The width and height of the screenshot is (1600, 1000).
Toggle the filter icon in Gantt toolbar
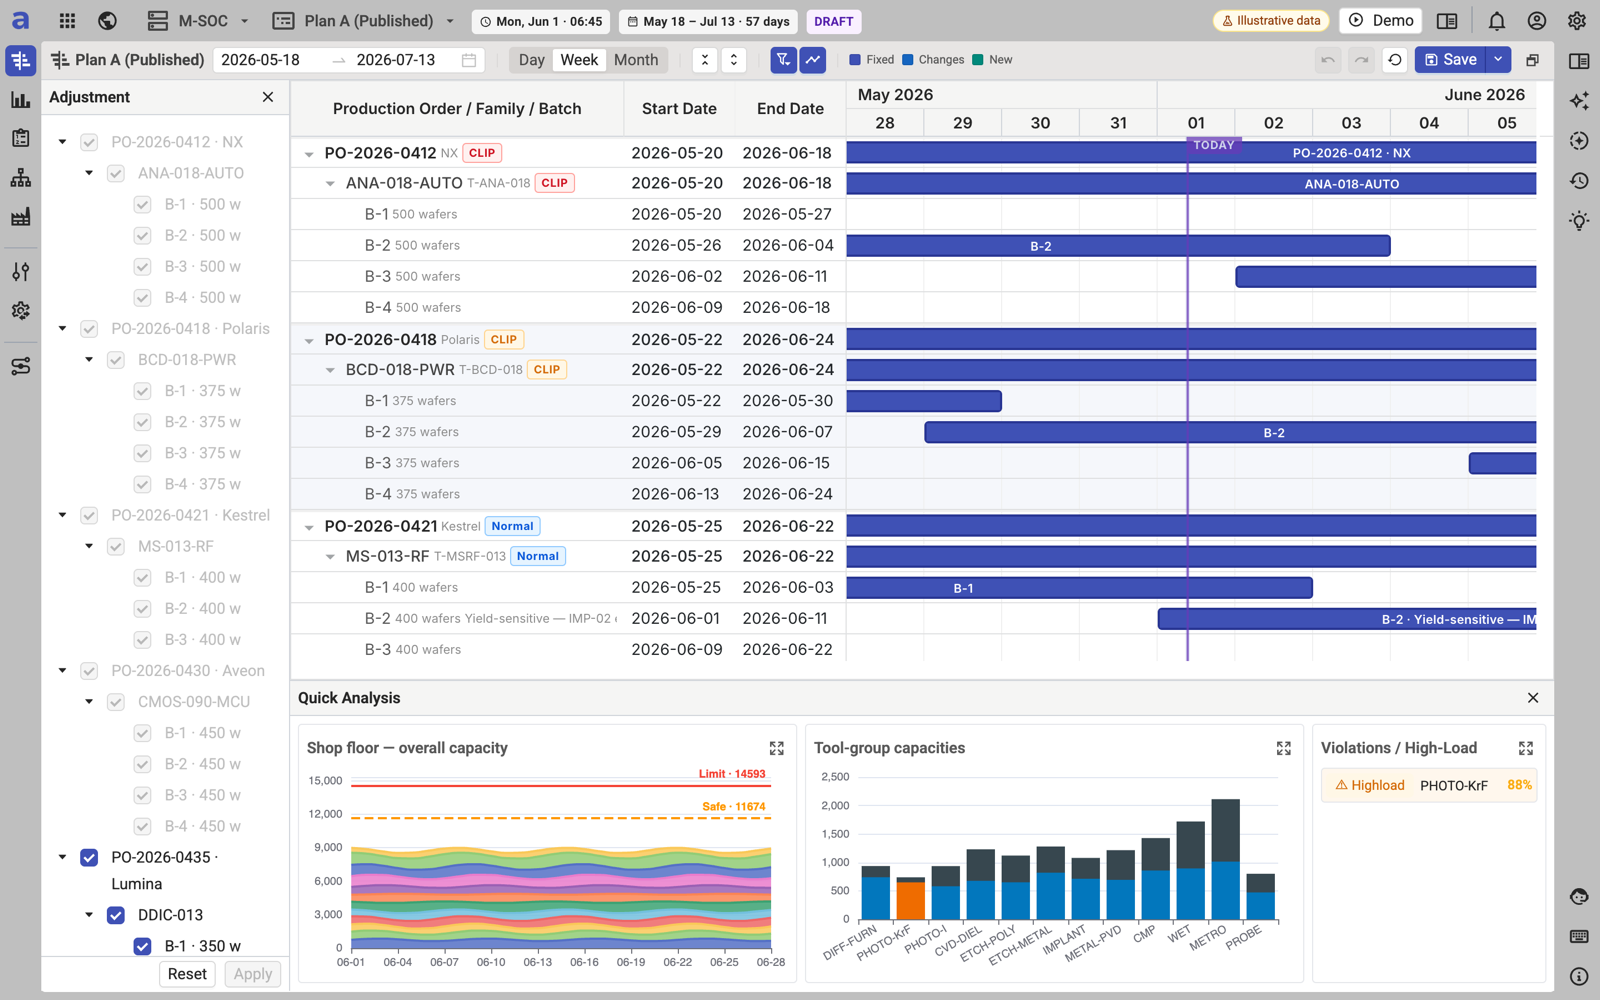pos(783,60)
